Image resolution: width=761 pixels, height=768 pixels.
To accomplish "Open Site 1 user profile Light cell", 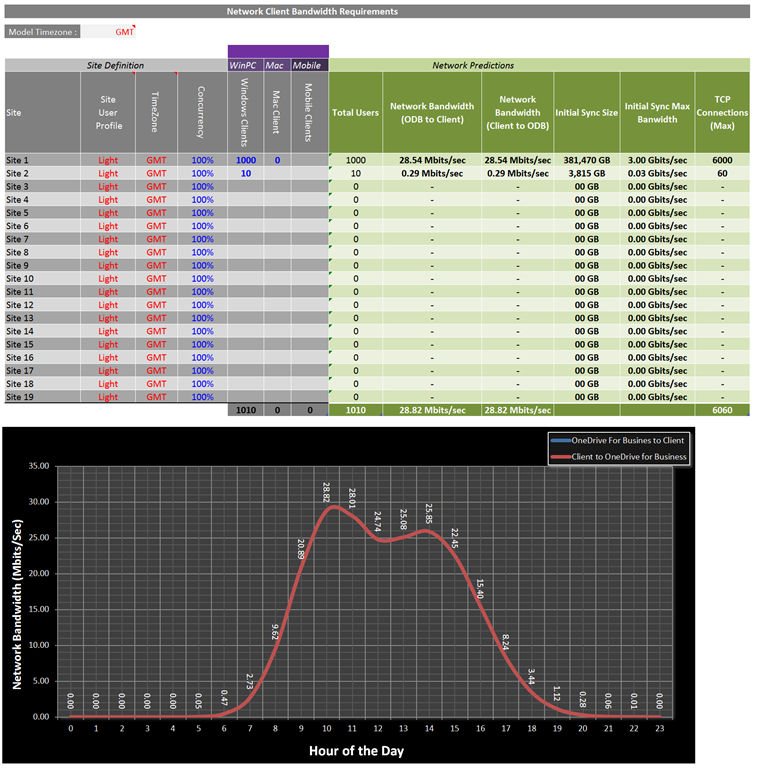I will [108, 160].
